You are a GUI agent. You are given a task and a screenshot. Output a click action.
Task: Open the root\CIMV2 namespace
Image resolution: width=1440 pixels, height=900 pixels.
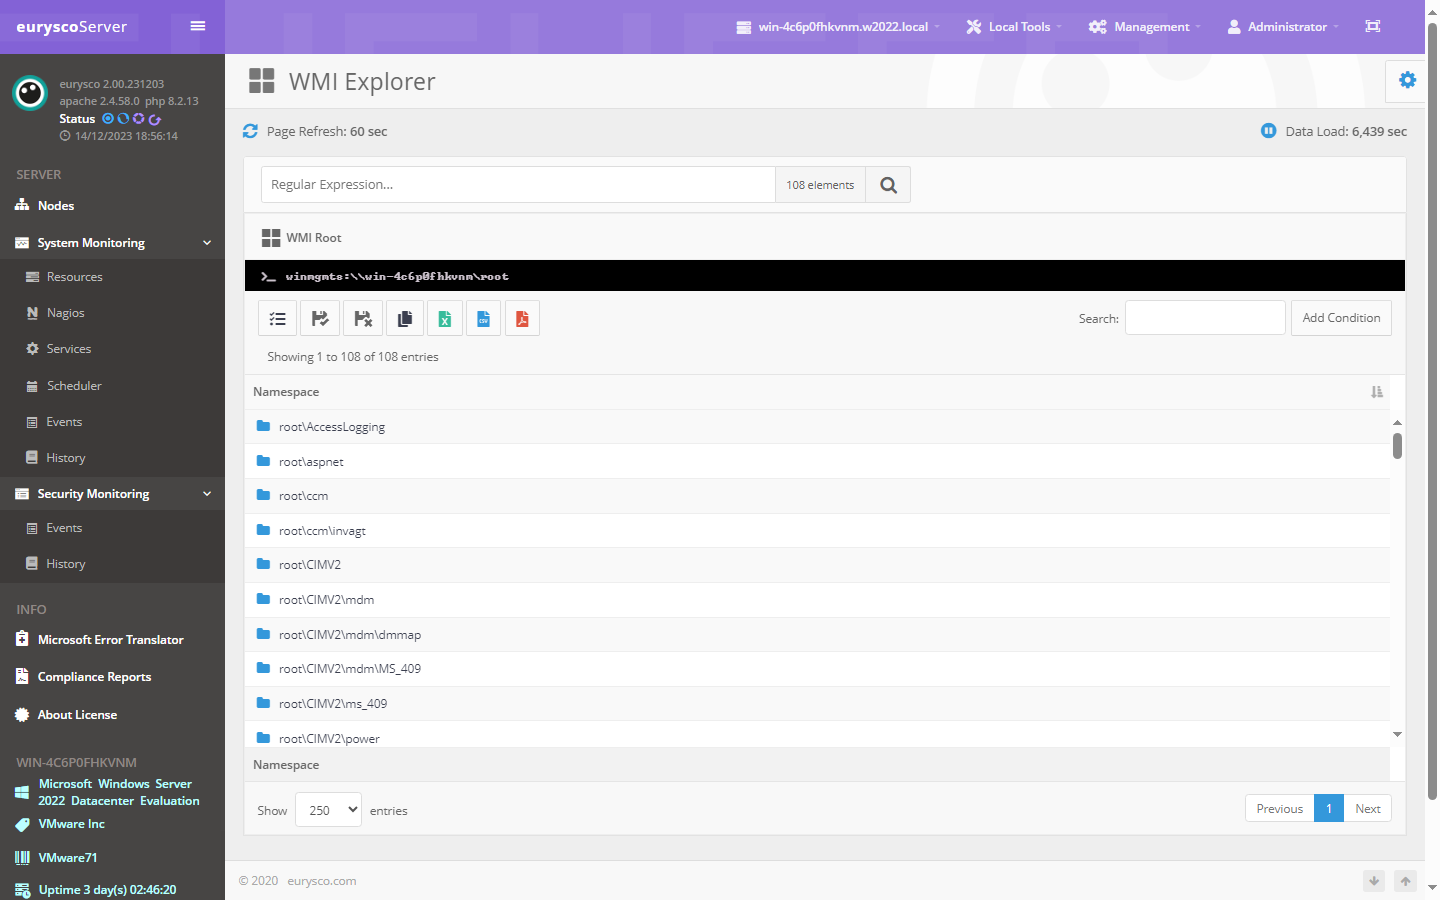310,565
